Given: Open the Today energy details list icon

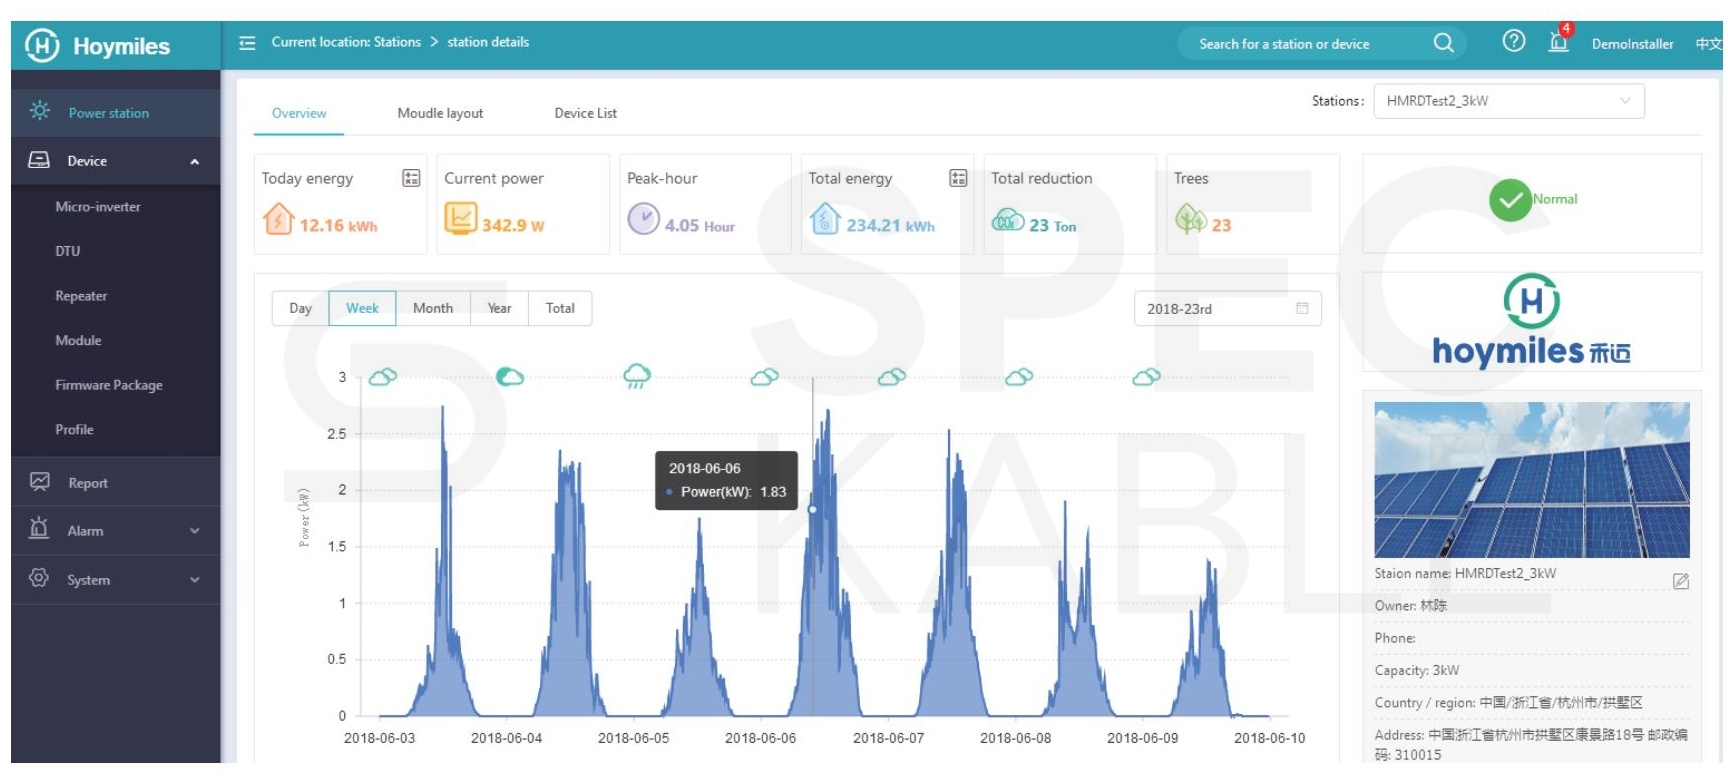Looking at the screenshot, I should (411, 178).
